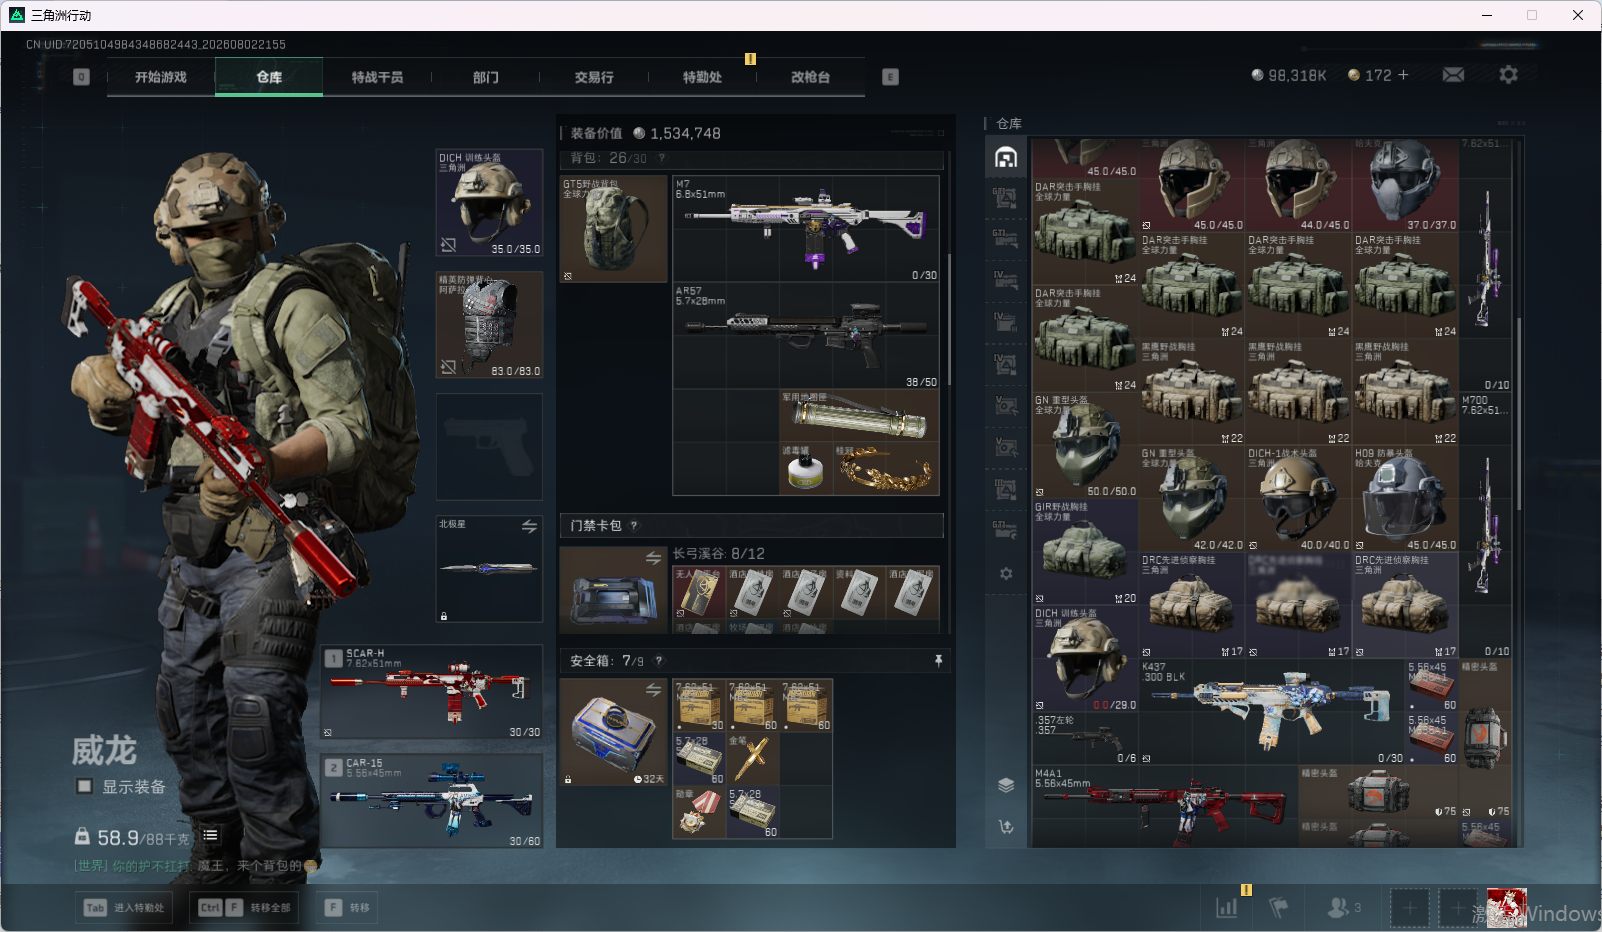Select the .357左轮 revolver in the warehouse

(x=1086, y=739)
